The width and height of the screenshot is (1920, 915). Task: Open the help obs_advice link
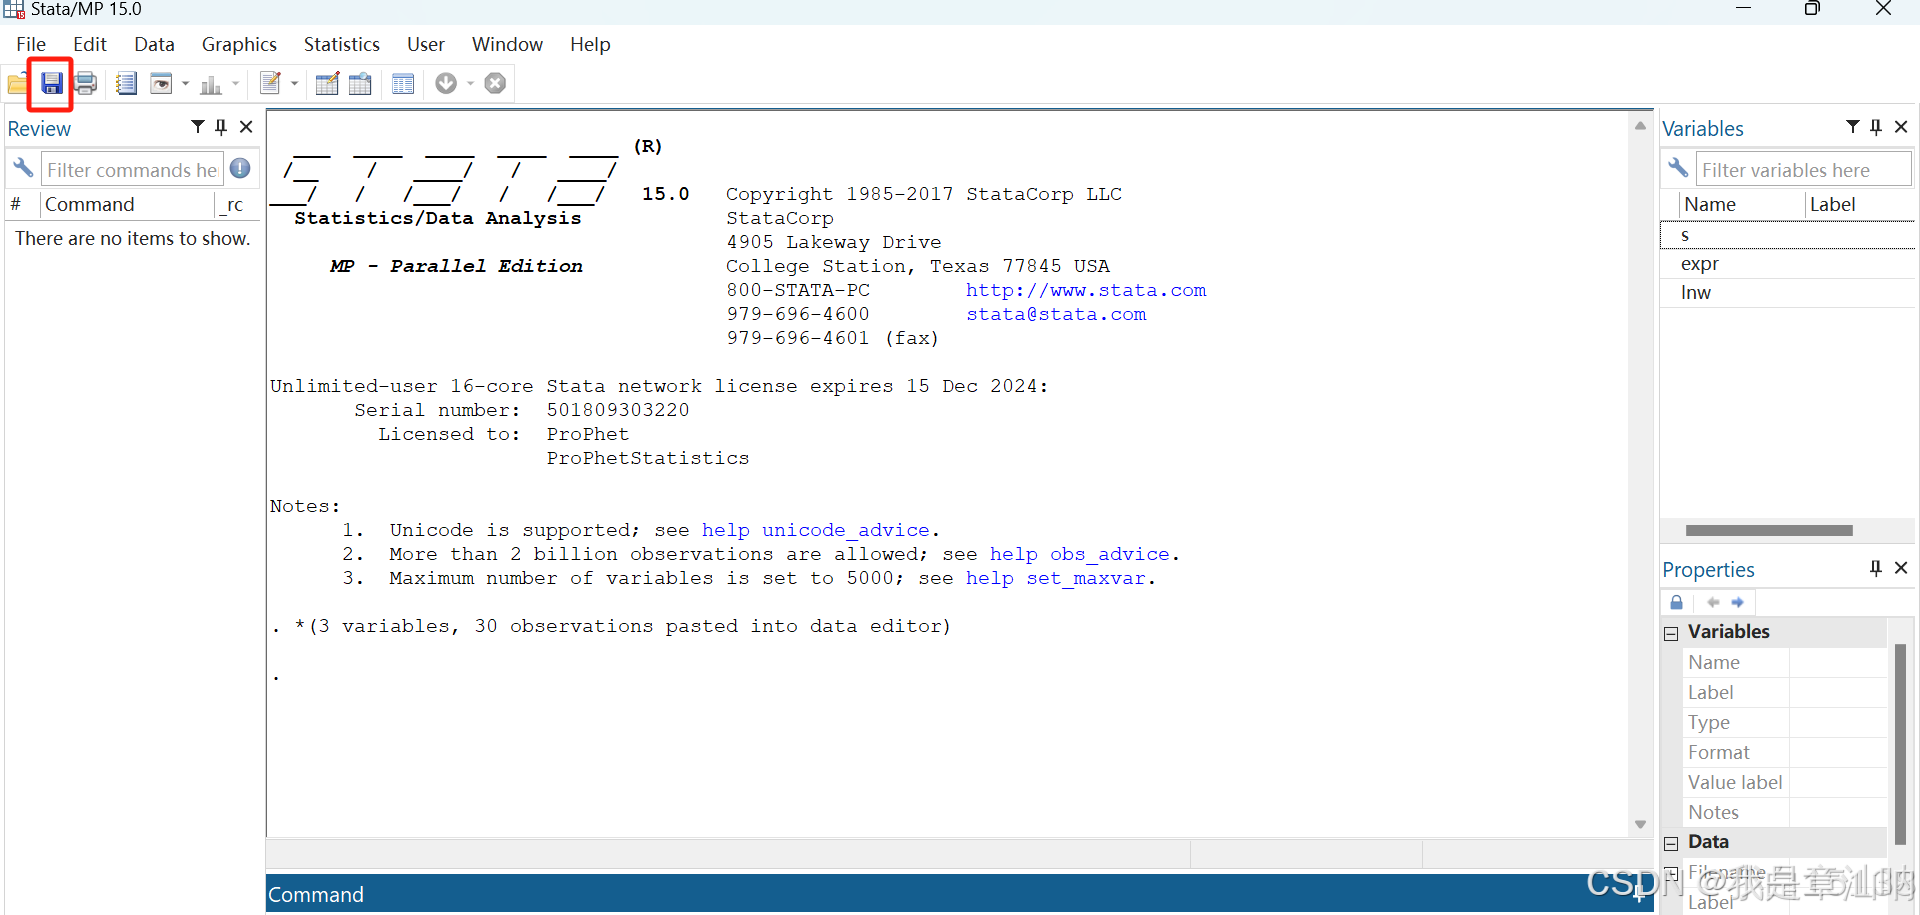tap(1080, 554)
